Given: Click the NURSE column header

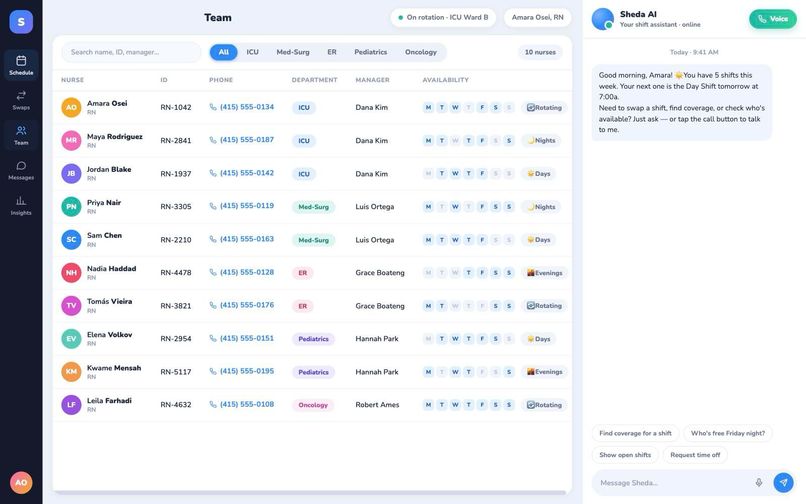Looking at the screenshot, I should coord(72,80).
